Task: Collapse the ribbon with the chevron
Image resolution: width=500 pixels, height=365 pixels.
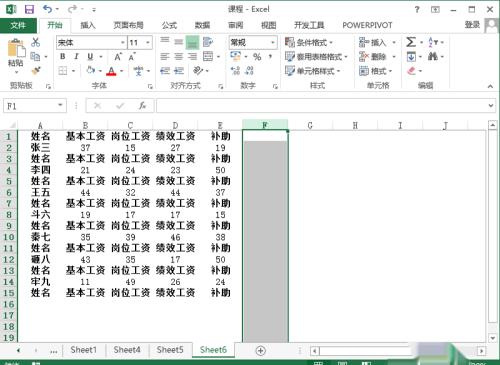Action: tap(490, 86)
